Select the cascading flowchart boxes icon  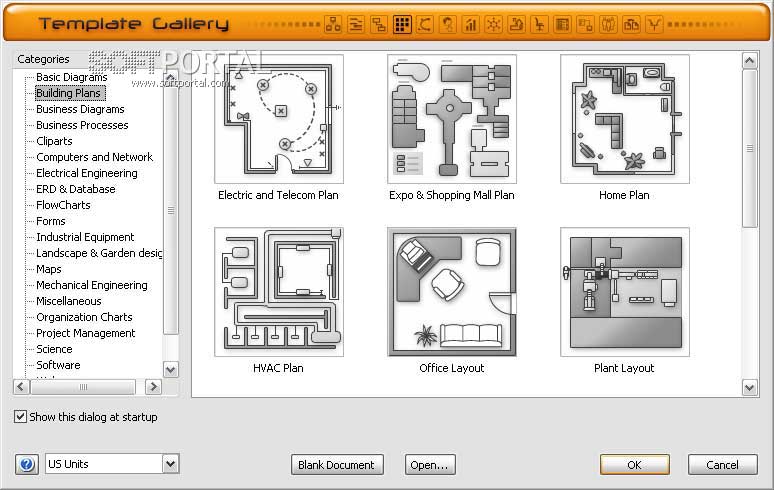tap(379, 24)
